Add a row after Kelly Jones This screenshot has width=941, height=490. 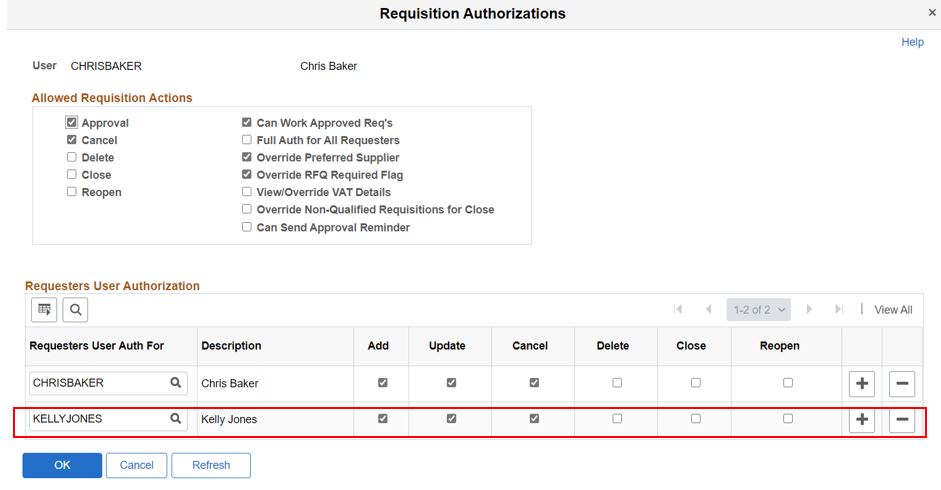click(x=861, y=420)
